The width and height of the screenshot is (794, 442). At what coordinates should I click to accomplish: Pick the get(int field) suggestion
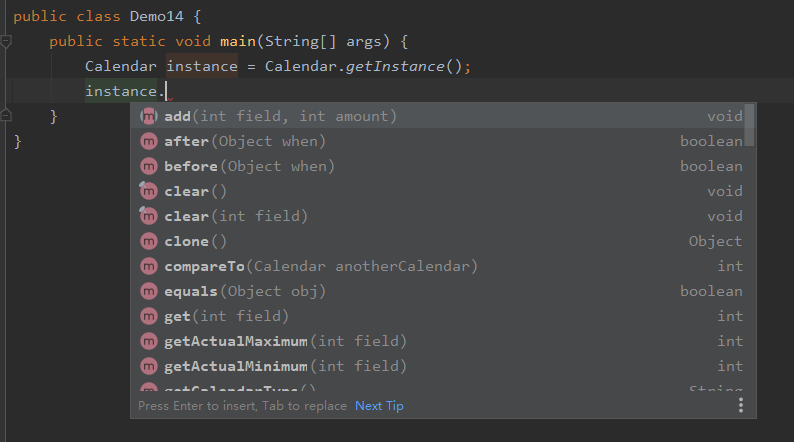[226, 316]
